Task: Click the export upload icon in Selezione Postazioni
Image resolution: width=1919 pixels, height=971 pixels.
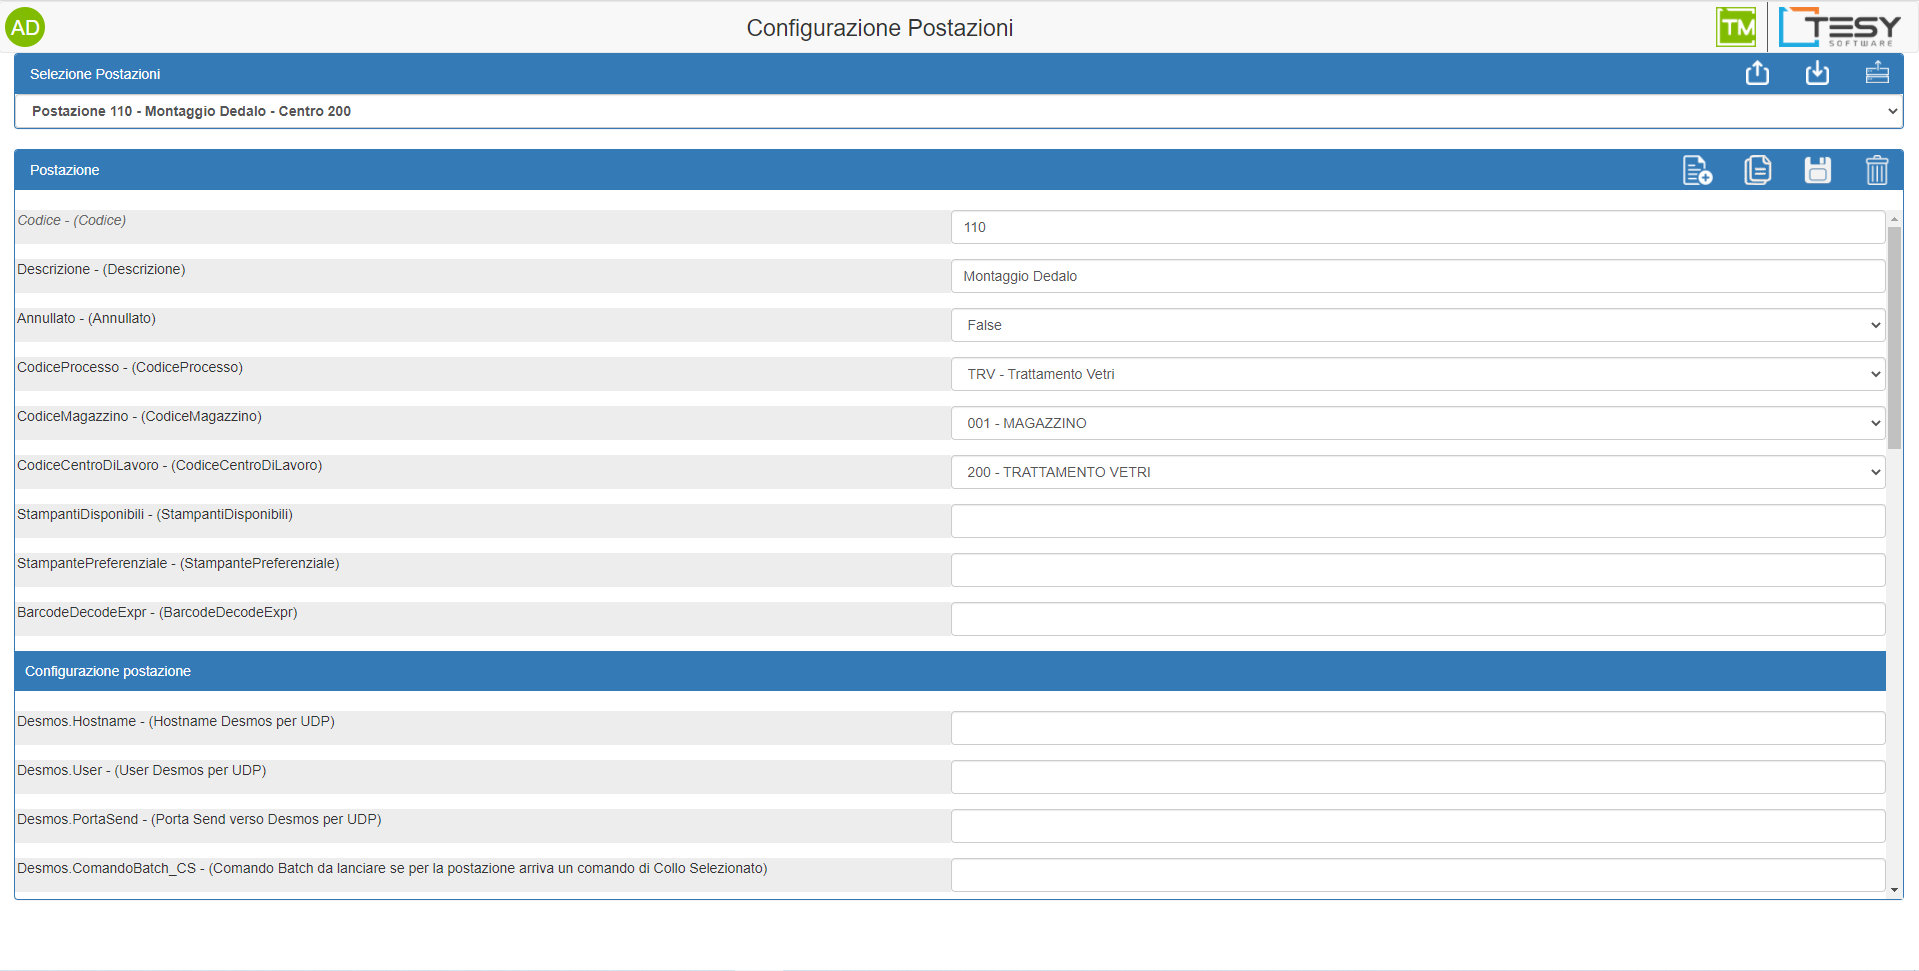Action: click(x=1757, y=73)
